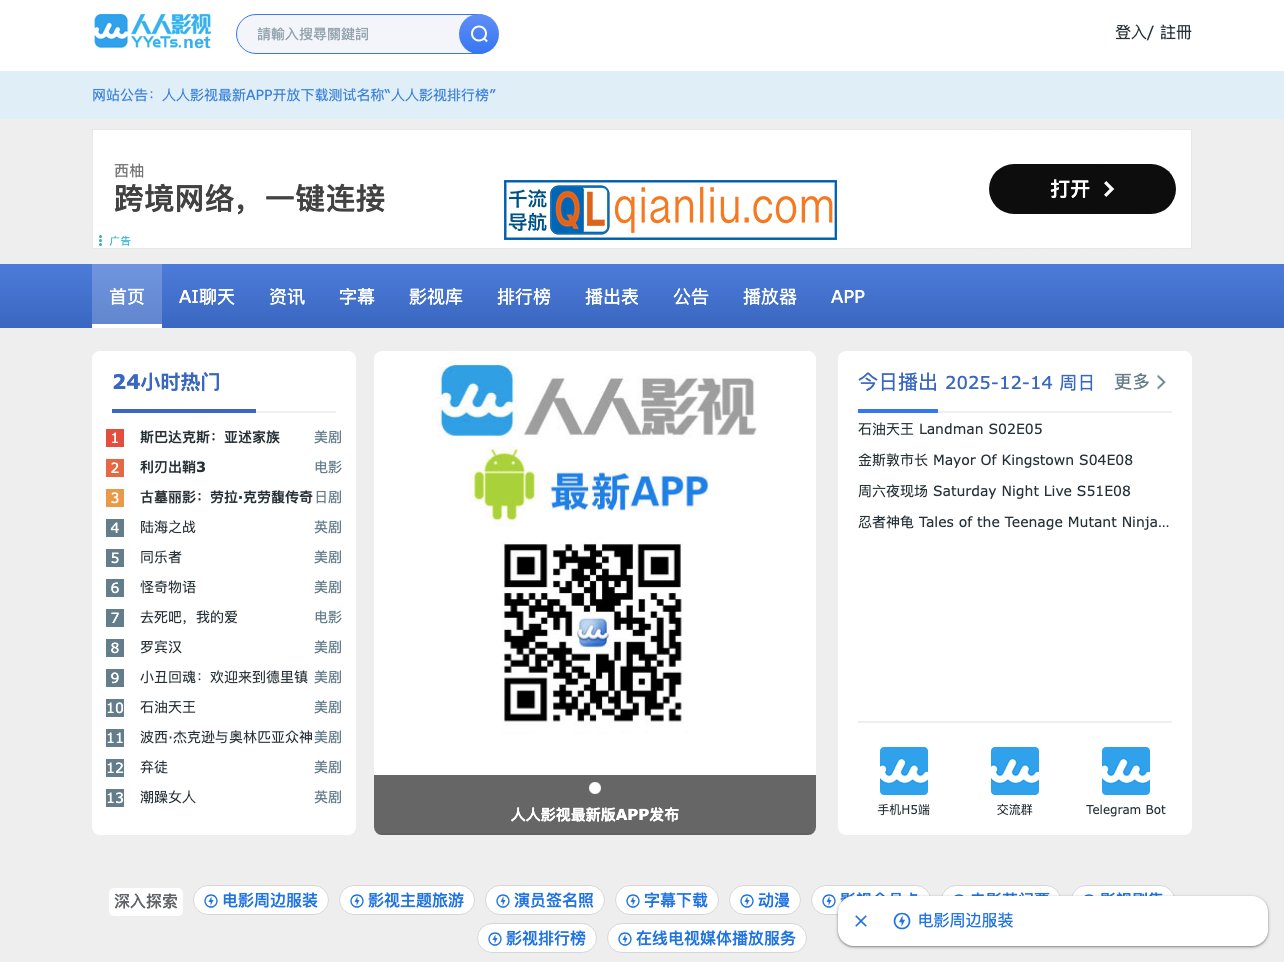The width and height of the screenshot is (1284, 962).
Task: Open the Telegram Bot icon
Action: 1125,770
